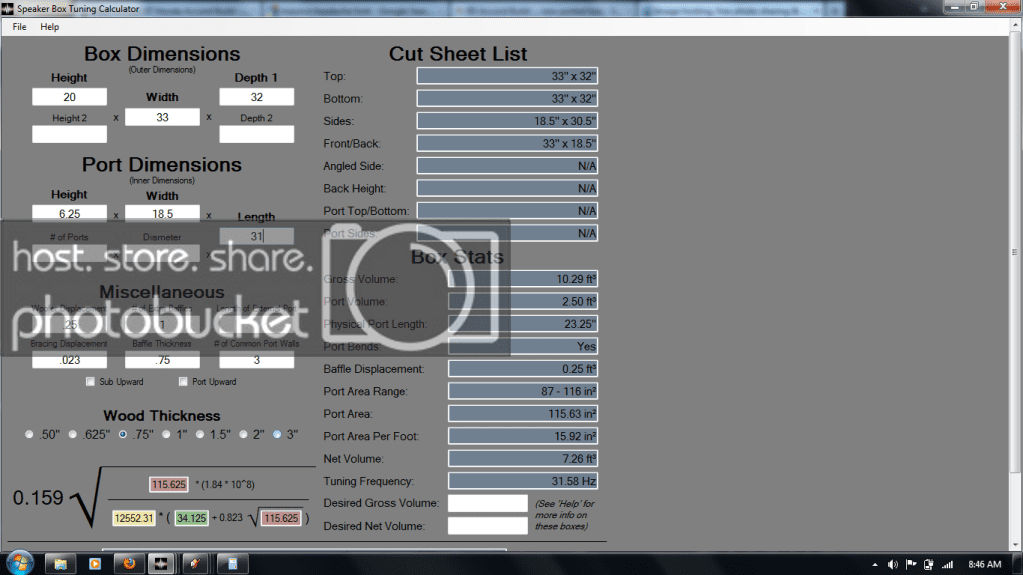Select the .50" wood thickness option
The image size is (1023, 575).
29,434
